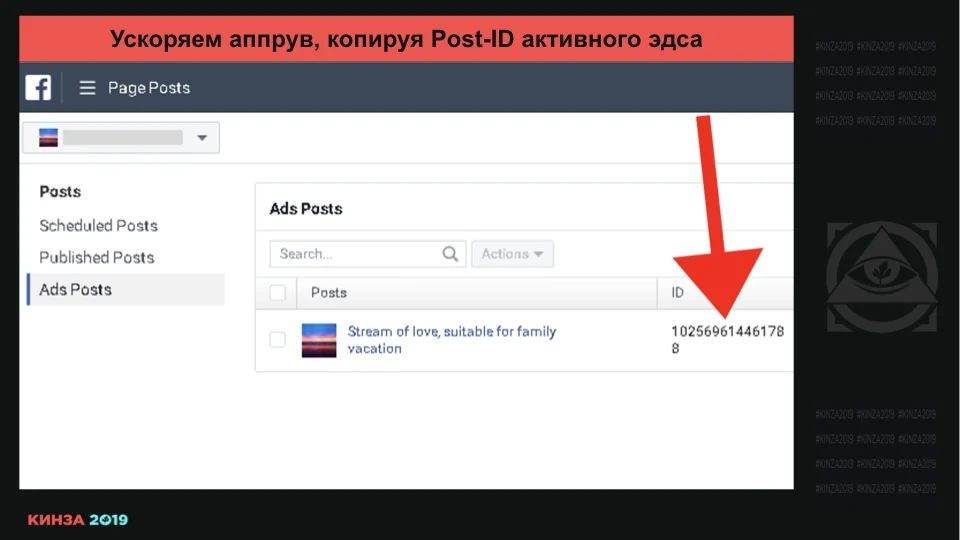Click the Facebook logo icon
The image size is (960, 540).
point(38,88)
